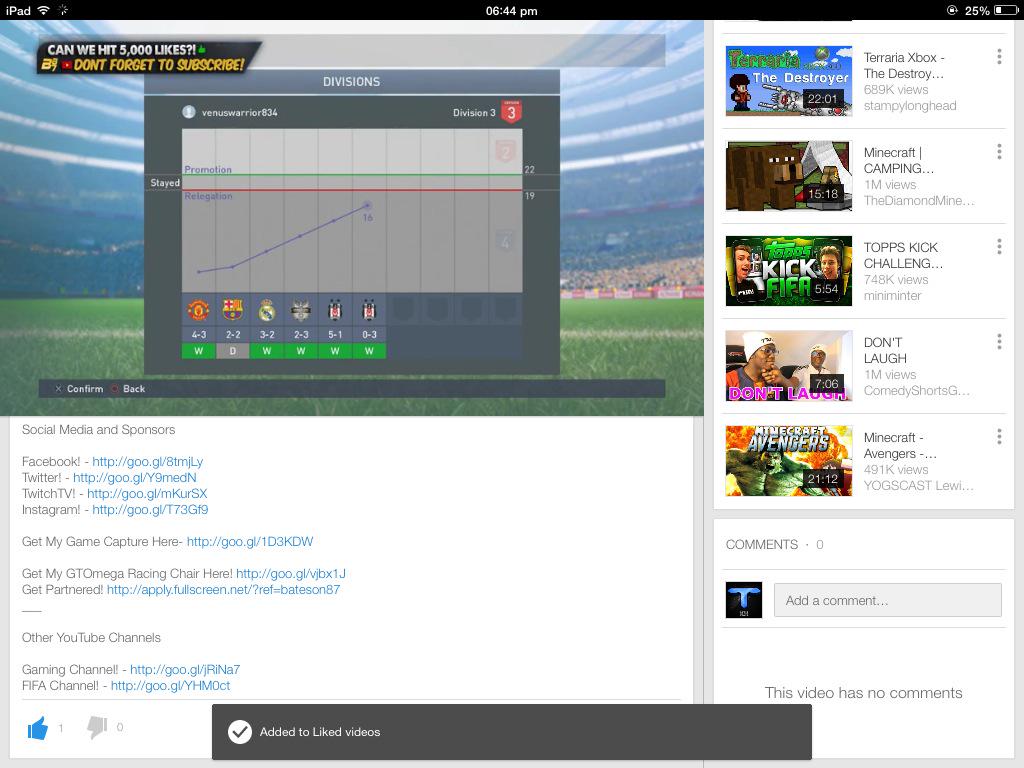Open the Game Capture goo.gl/1D3KDW link

(x=250, y=541)
